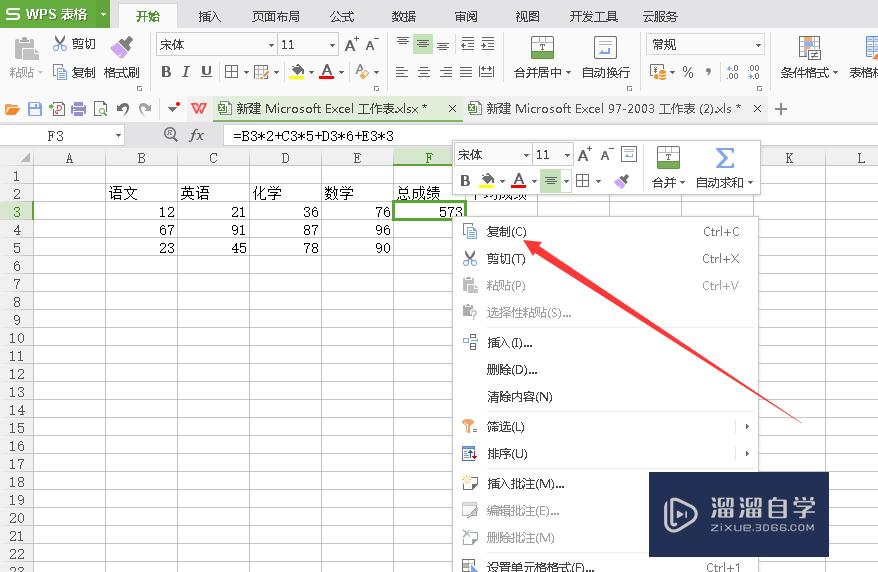Image resolution: width=878 pixels, height=572 pixels.
Task: Click the undo arrow icon
Action: click(123, 109)
